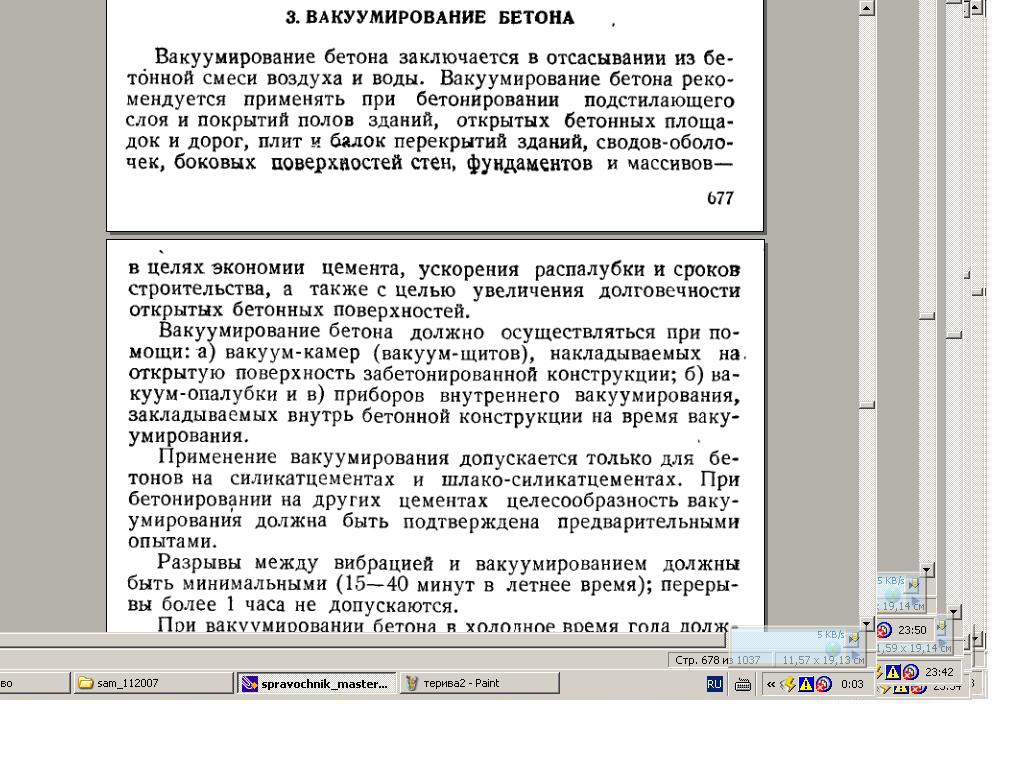Switch to the терива2 - Paint taskbar button
This screenshot has width=1024, height=768.
pyautogui.click(x=479, y=683)
